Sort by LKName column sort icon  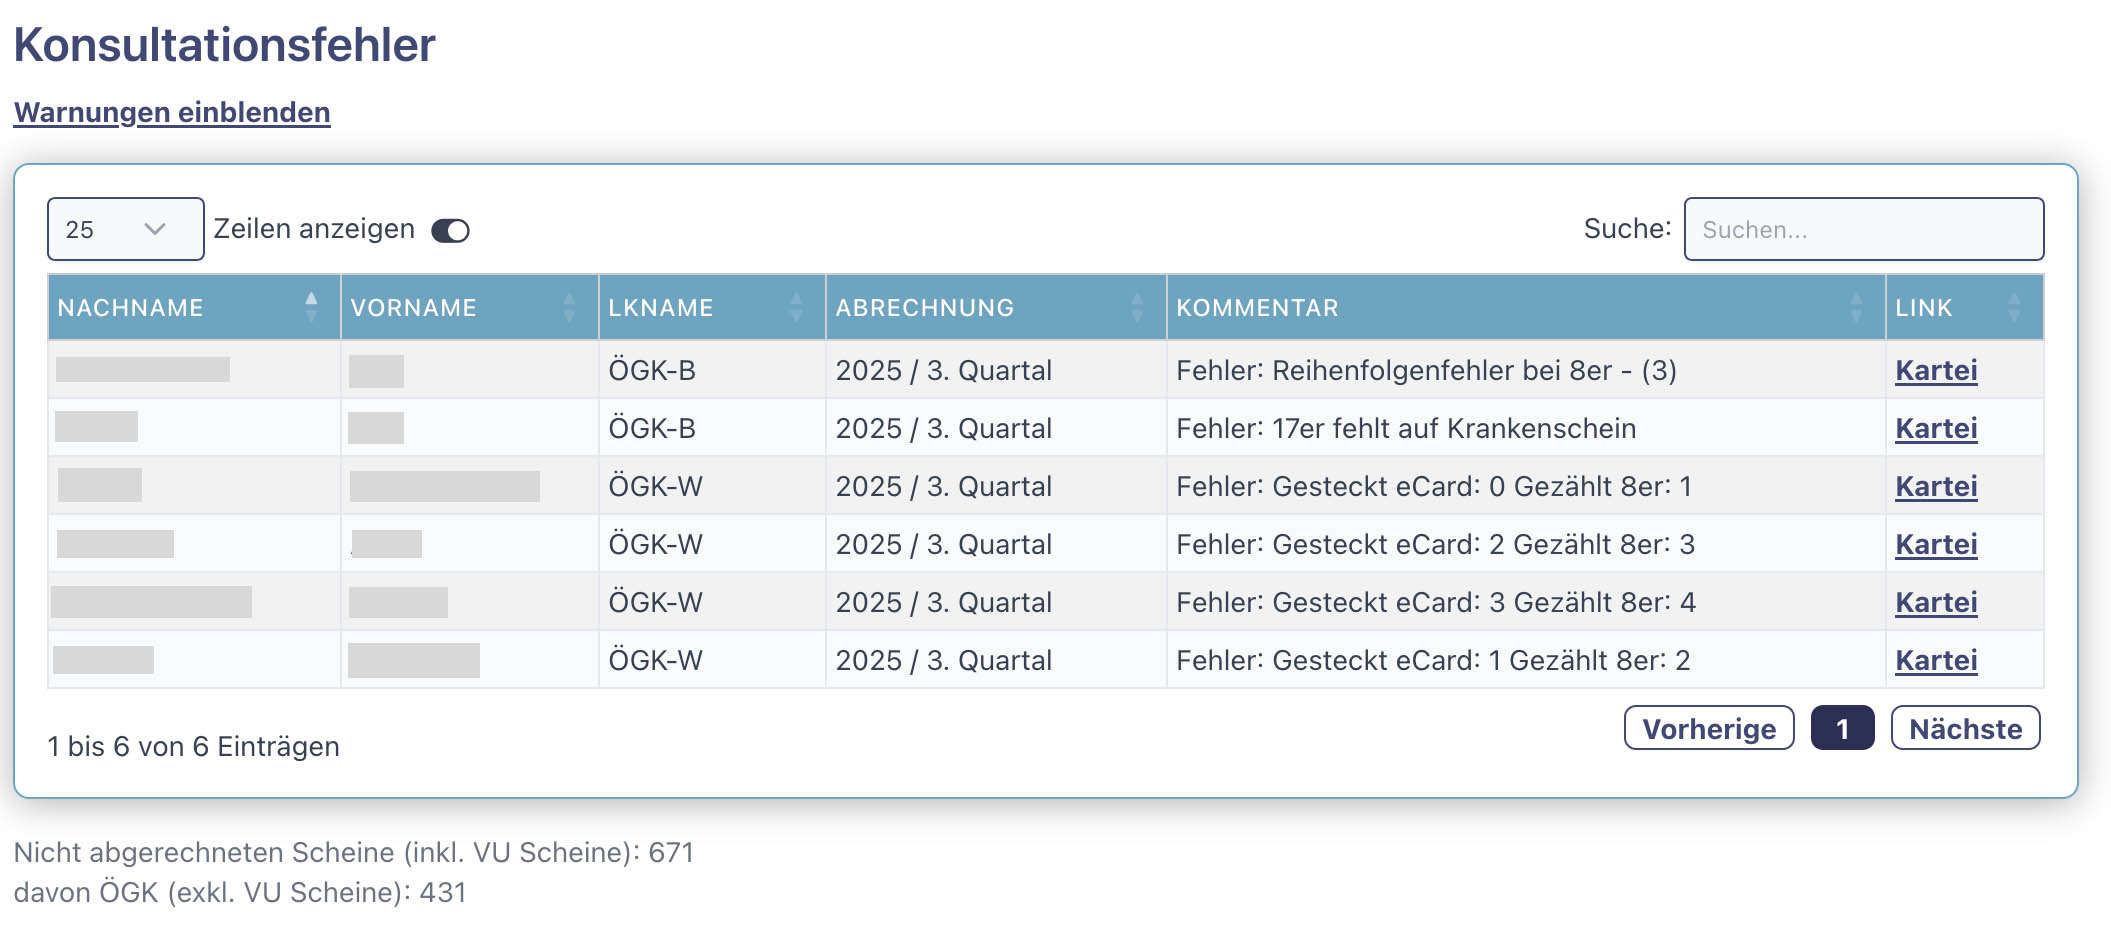[796, 307]
